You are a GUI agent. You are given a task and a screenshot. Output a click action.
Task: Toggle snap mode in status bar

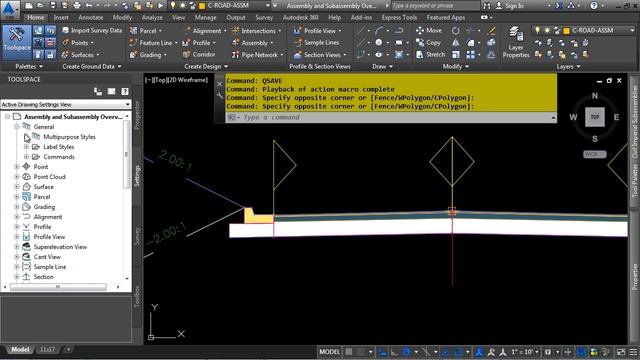pyautogui.click(x=361, y=351)
